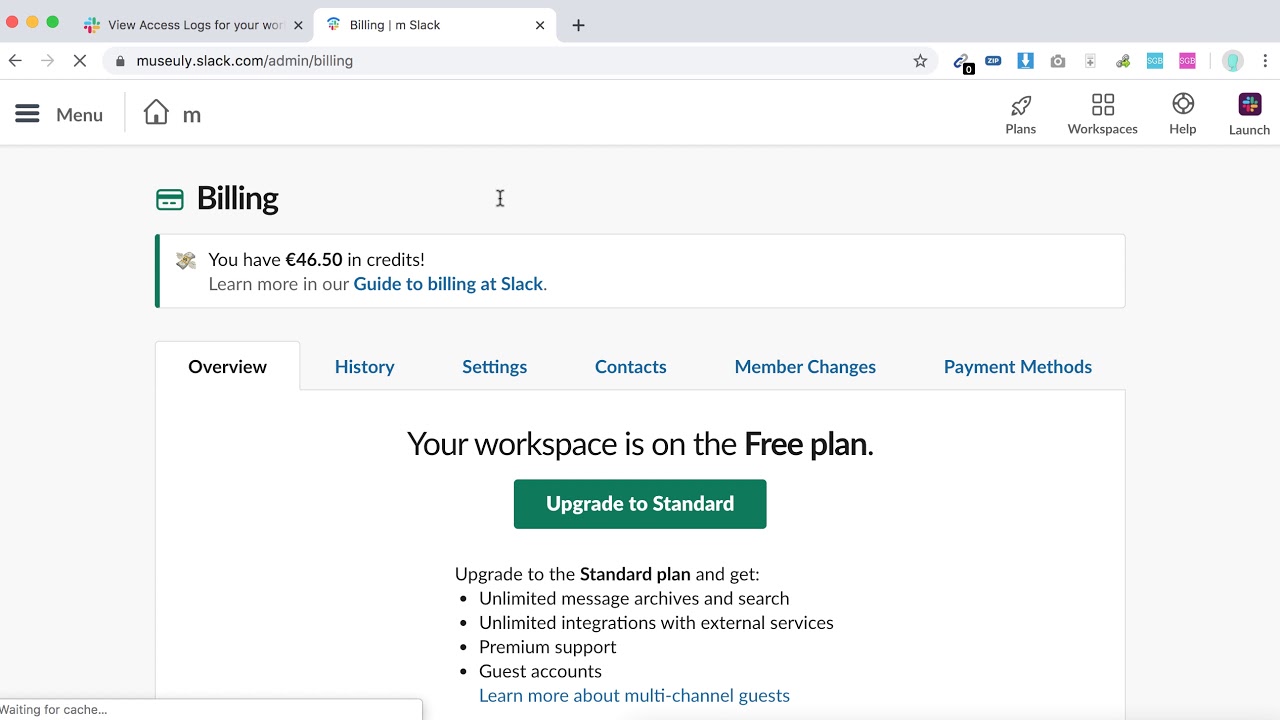Click Upgrade to Standard button
The image size is (1280, 720).
tap(640, 504)
